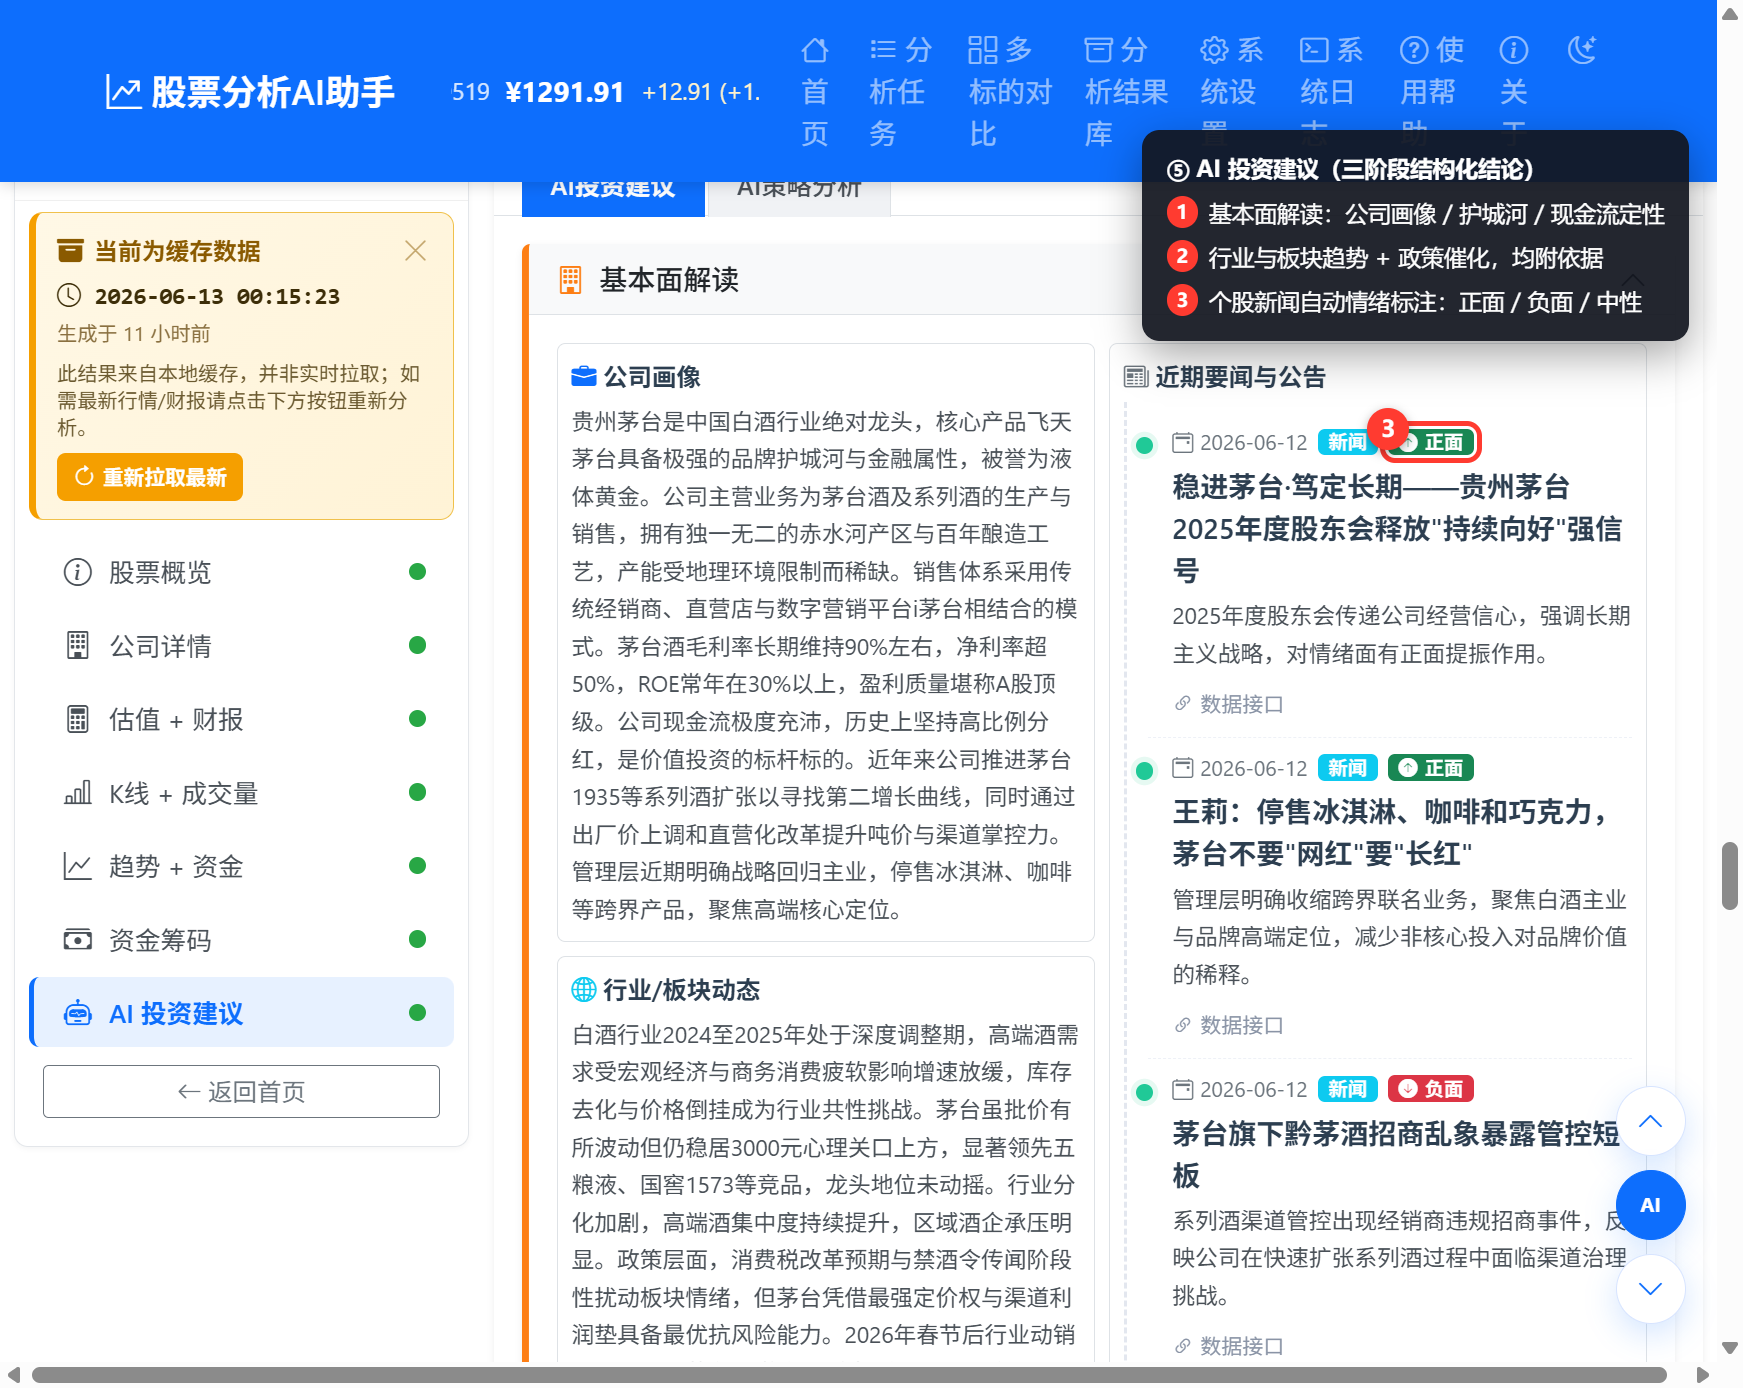Select 估值 + 财报 in sidebar
The height and width of the screenshot is (1388, 1743).
click(242, 719)
